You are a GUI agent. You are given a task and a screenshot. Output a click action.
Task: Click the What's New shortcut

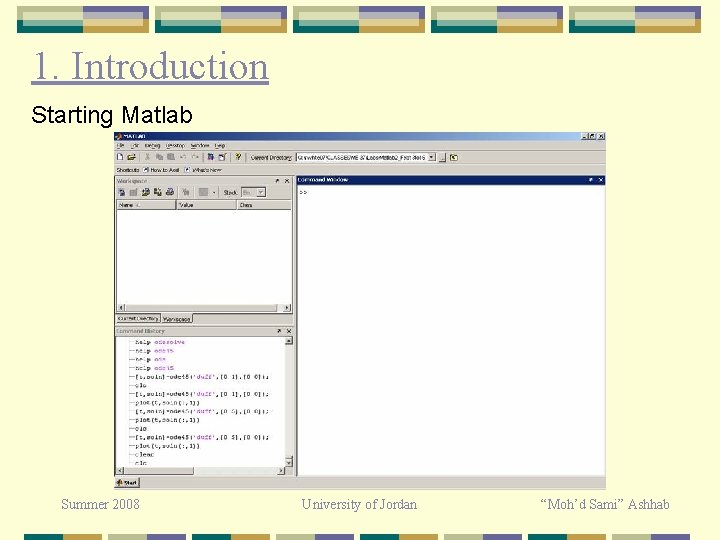[203, 170]
